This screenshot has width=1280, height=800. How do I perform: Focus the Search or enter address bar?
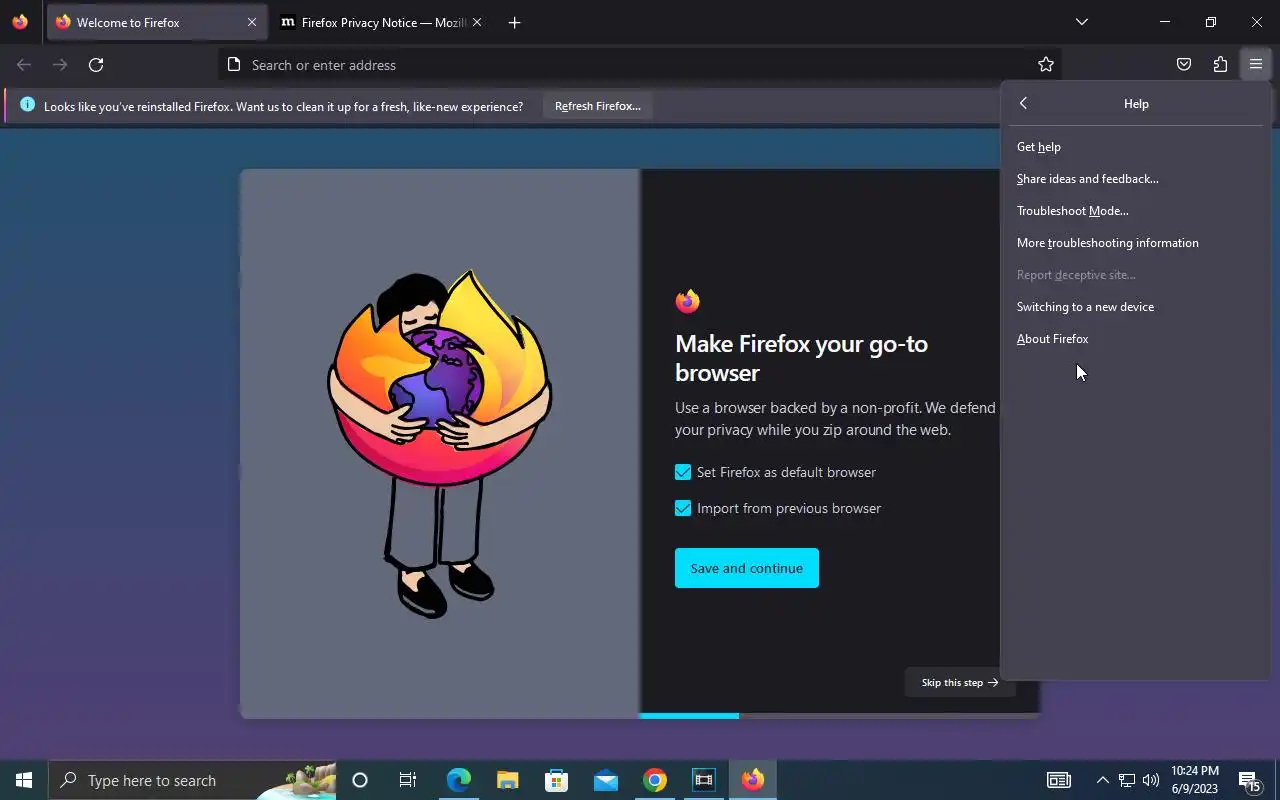click(640, 65)
